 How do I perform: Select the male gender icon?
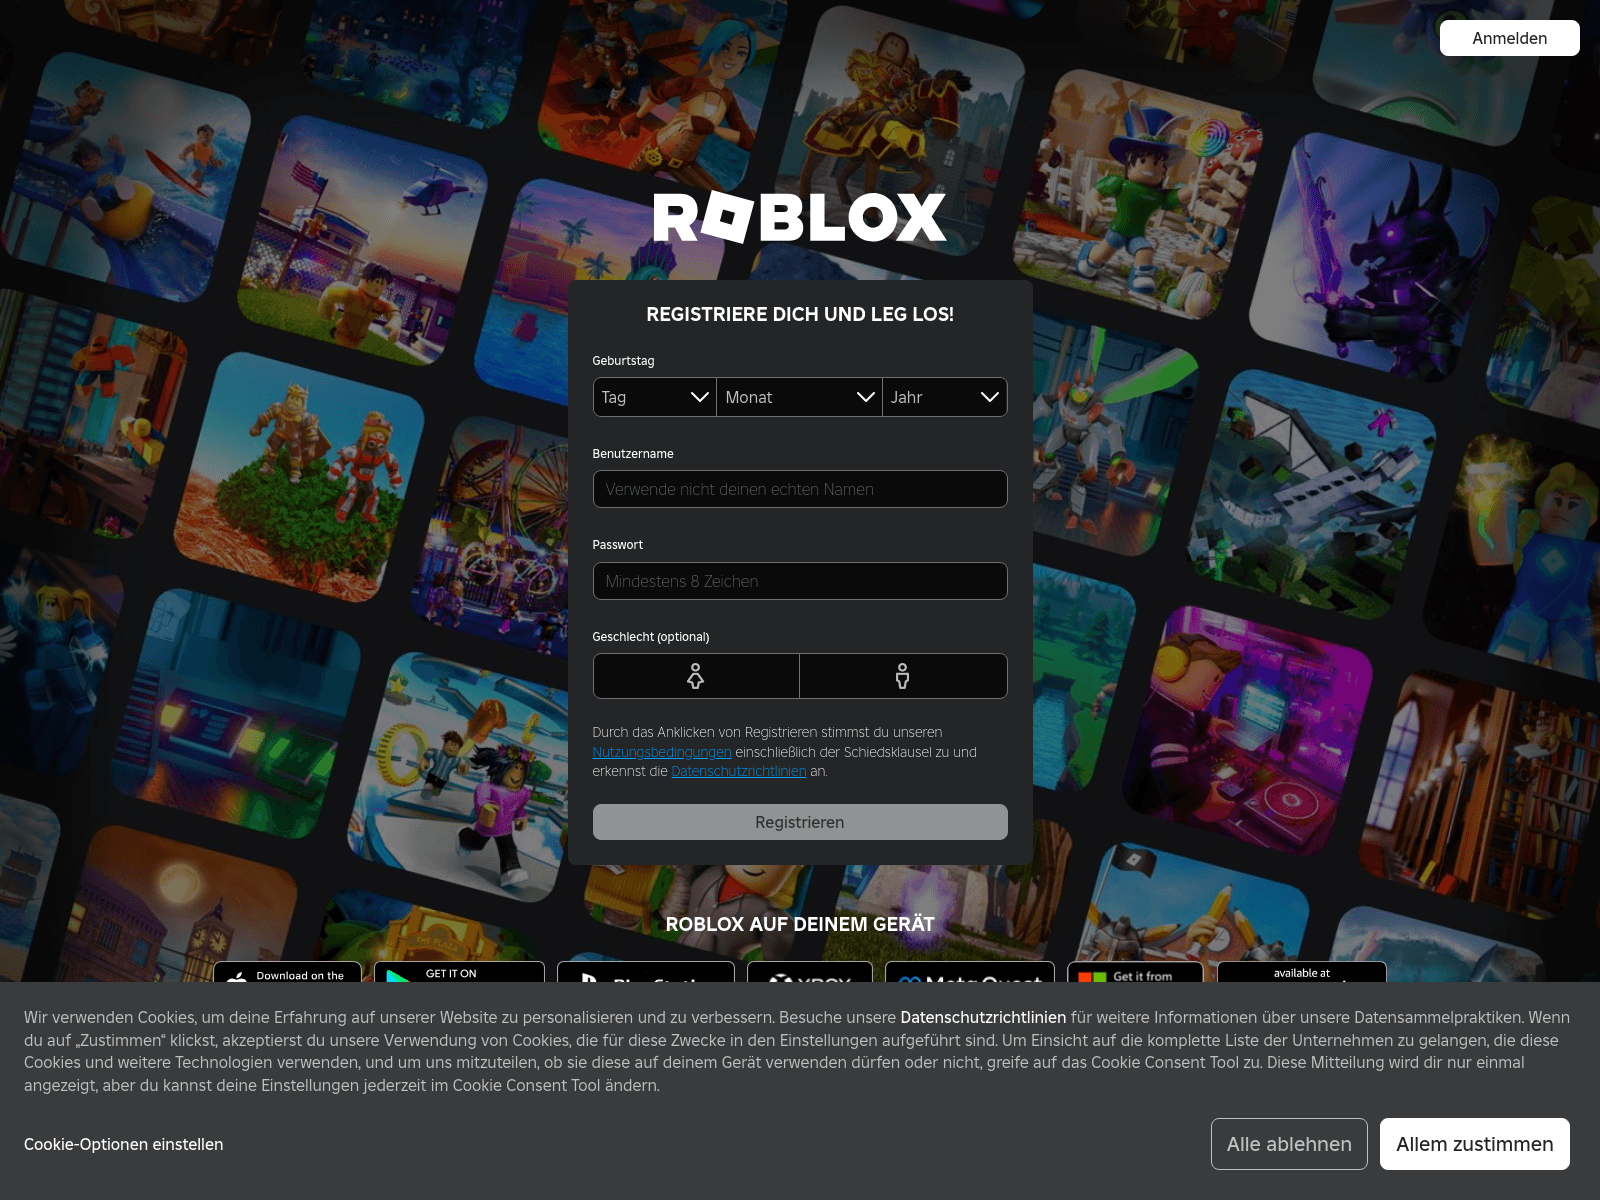coord(903,676)
